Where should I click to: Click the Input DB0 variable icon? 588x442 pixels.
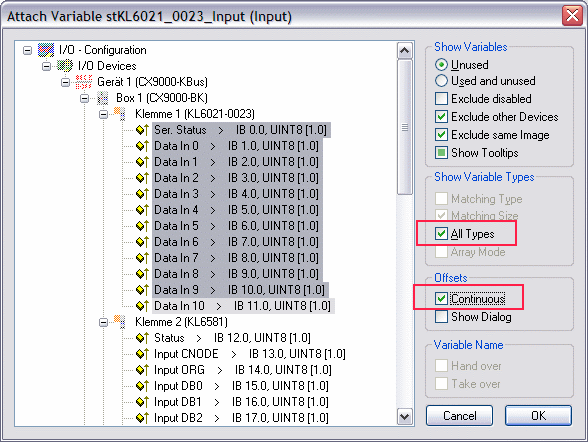tap(142, 386)
